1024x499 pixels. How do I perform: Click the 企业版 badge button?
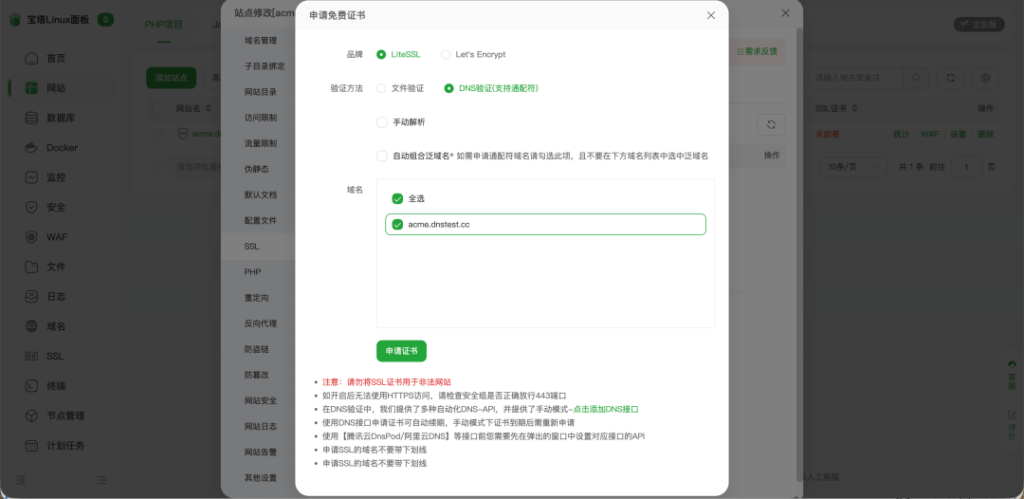(979, 24)
